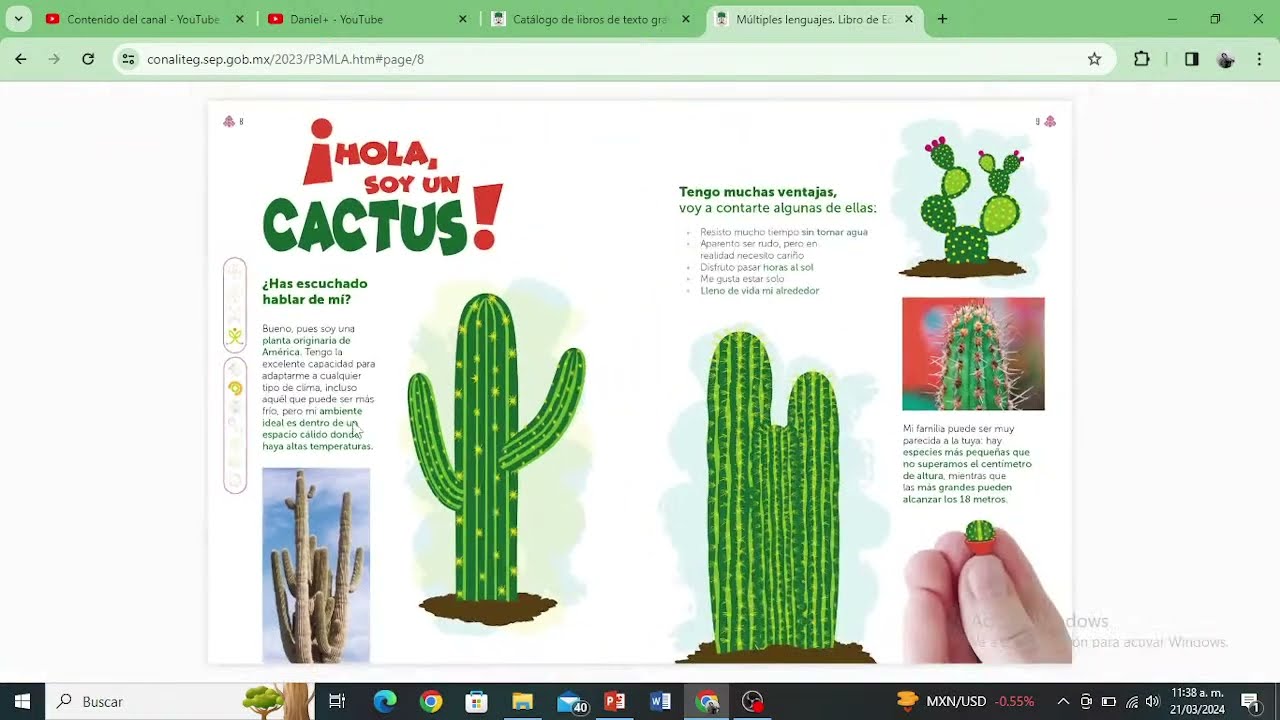Open PowerPoint from the taskbar

tap(615, 701)
